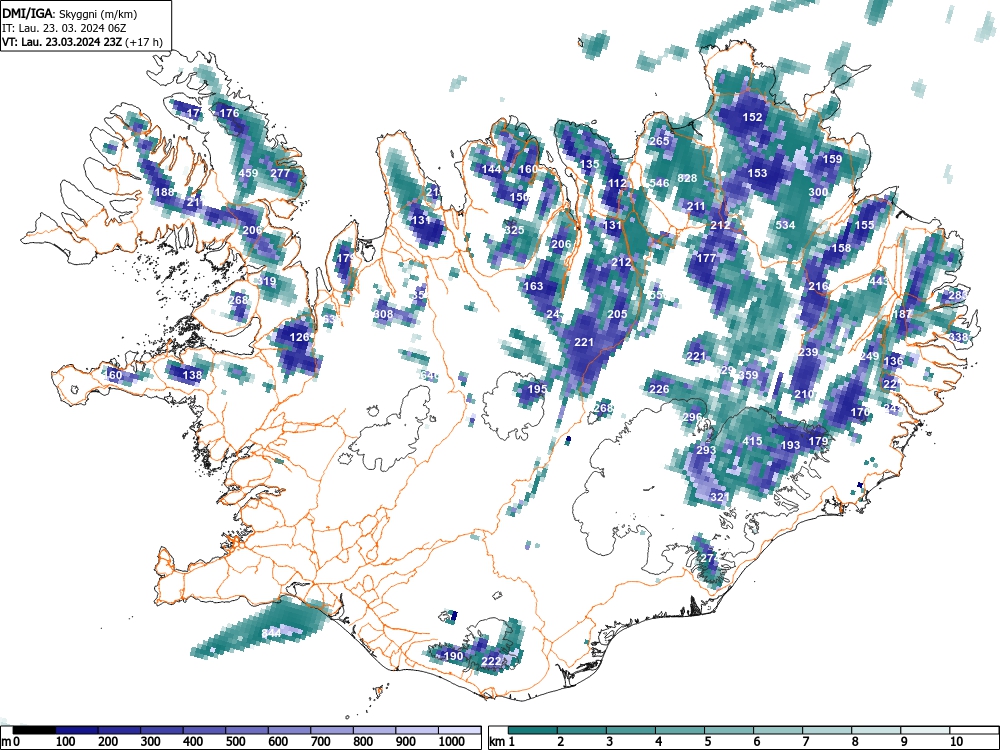Viewport: 1000px width, 750px height.
Task: Click the black 0–100 m legend swatch
Action: coord(34,730)
